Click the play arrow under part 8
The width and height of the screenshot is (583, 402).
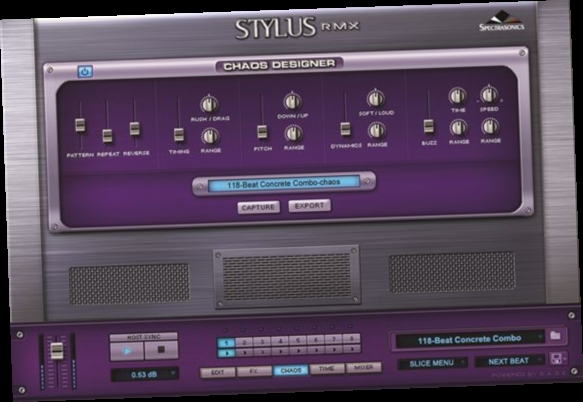[x=351, y=348]
